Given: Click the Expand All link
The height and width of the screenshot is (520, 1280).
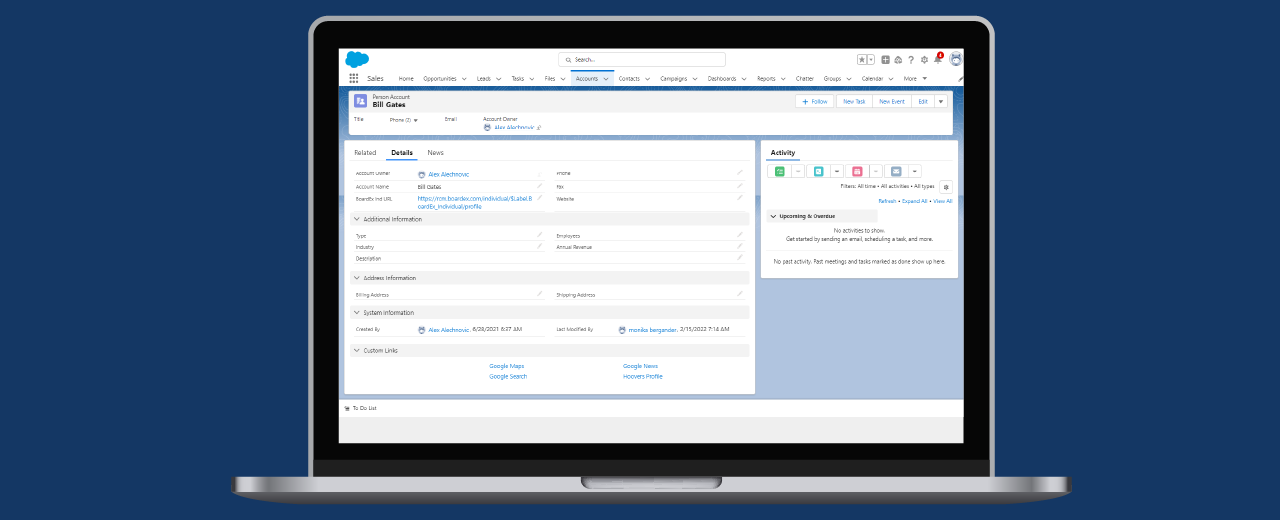Looking at the screenshot, I should [x=915, y=201].
